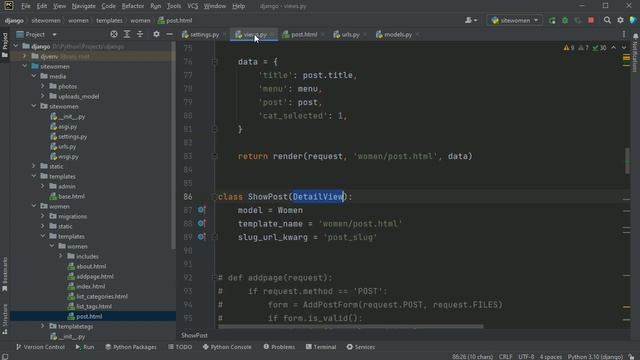Open Bookmarks tool window stripe
Screen dimensions: 640x360
pyautogui.click(x=5, y=274)
